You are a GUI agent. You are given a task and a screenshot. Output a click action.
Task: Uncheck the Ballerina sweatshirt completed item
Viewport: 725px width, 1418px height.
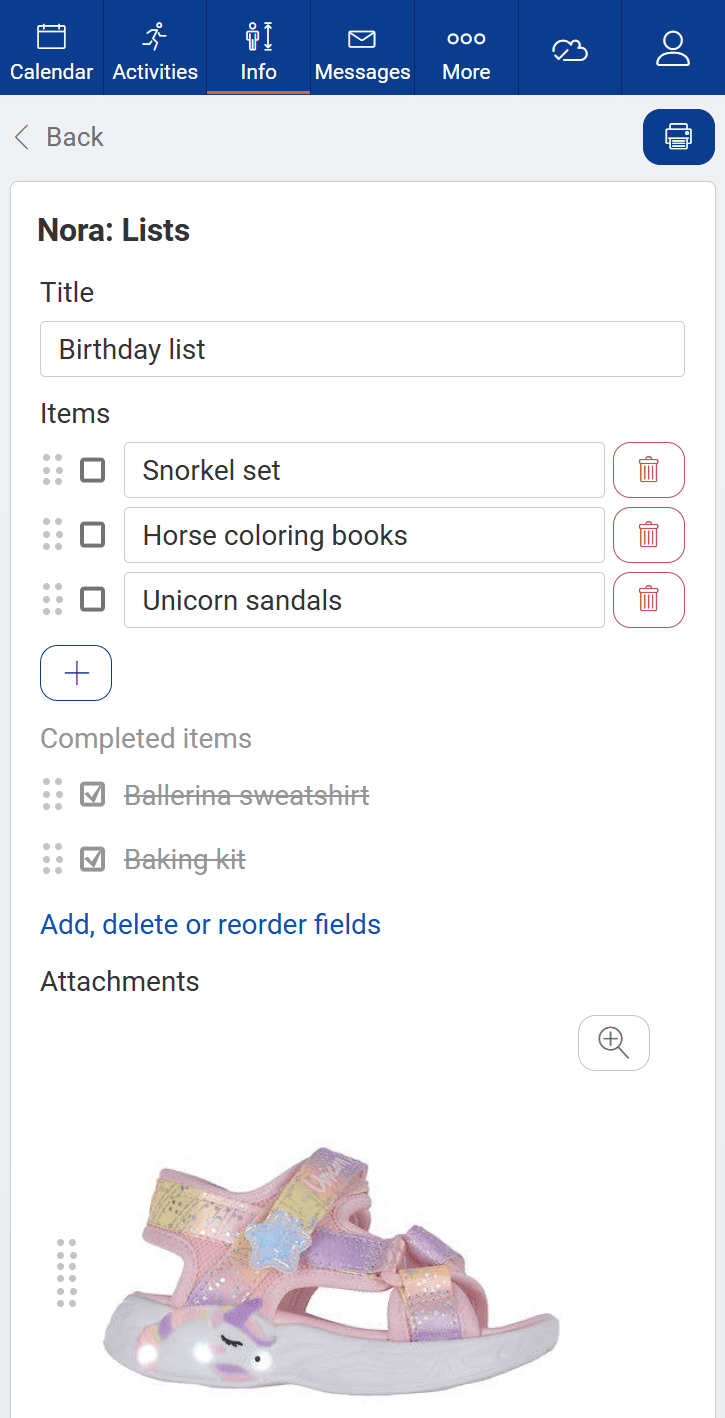click(x=92, y=795)
